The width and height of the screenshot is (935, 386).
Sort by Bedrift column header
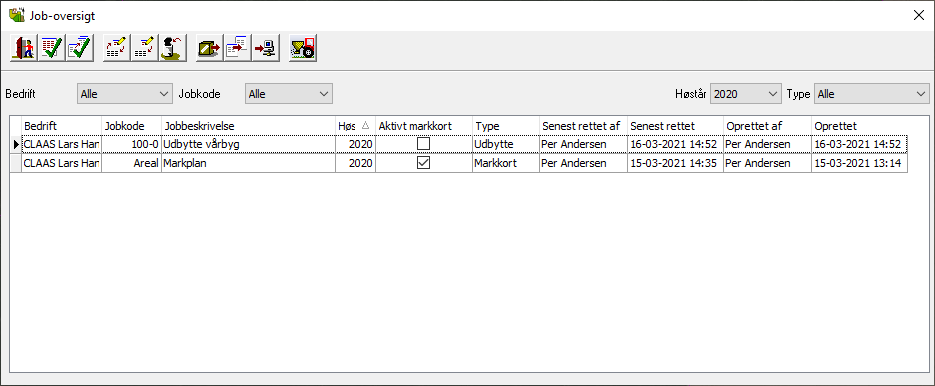pos(61,126)
